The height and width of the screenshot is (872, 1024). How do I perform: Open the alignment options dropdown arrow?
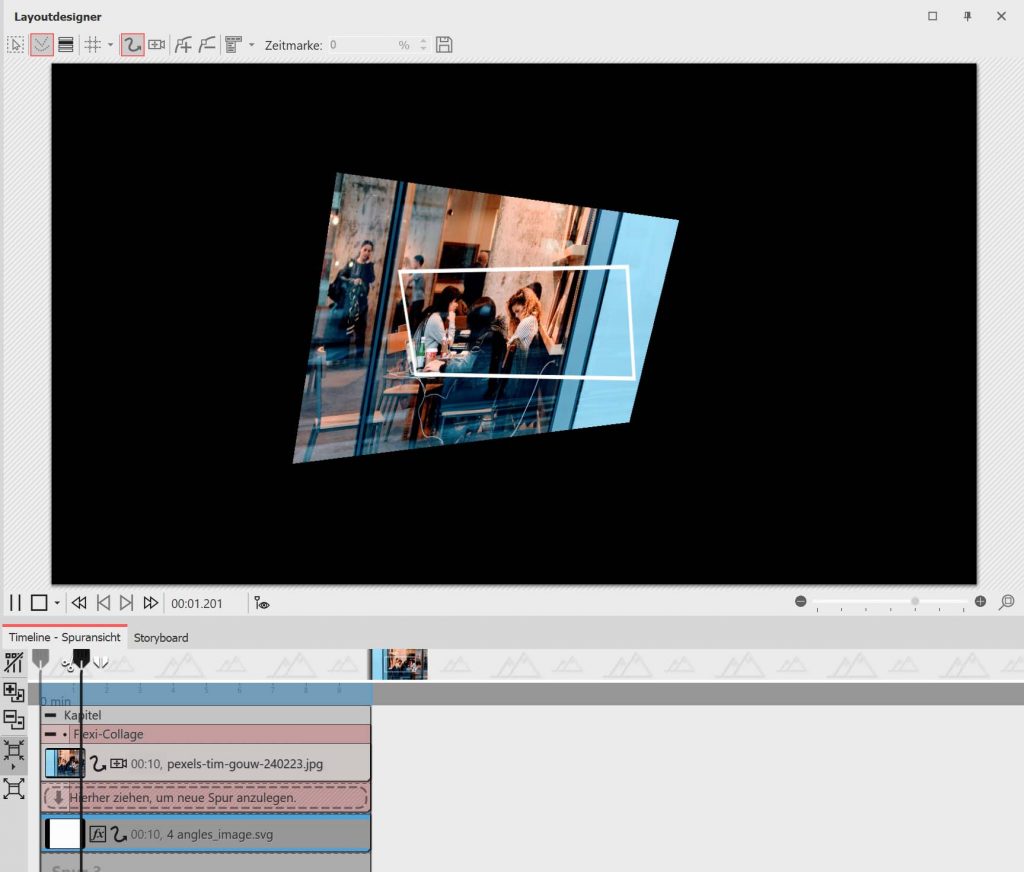[251, 45]
